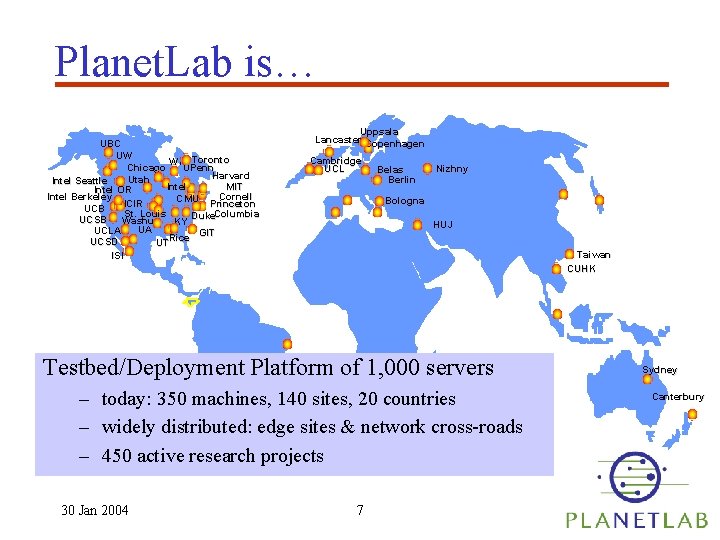Click the CUHK site marker
The image size is (720, 540).
556,269
